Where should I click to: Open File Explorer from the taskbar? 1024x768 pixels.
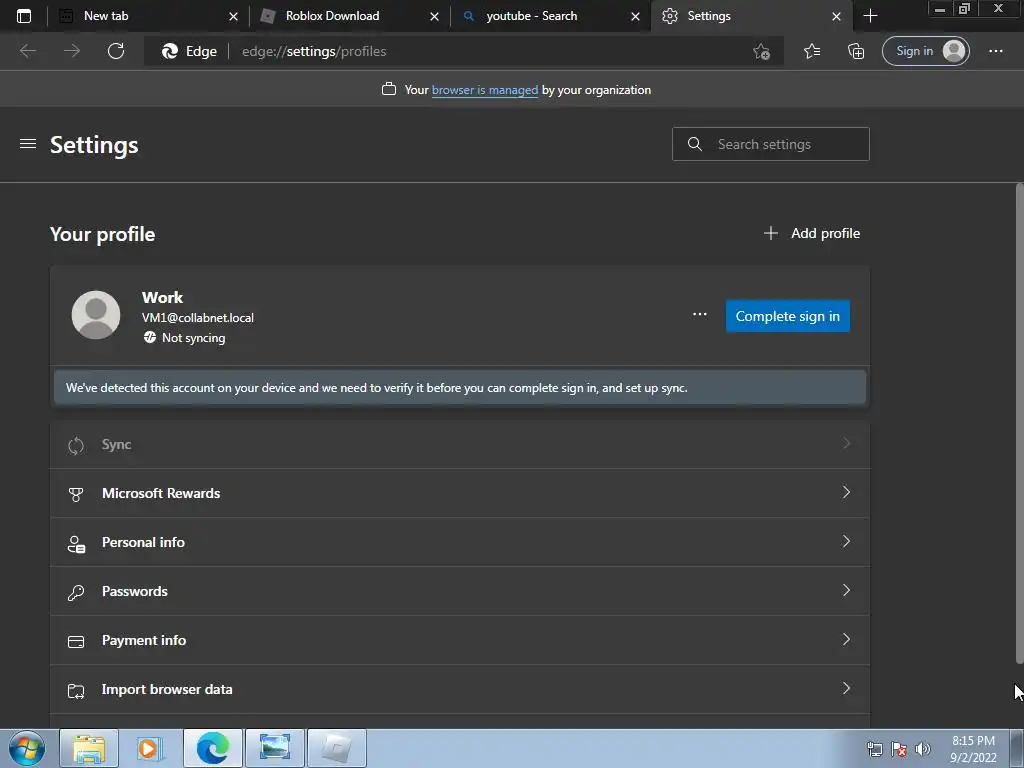tap(89, 748)
